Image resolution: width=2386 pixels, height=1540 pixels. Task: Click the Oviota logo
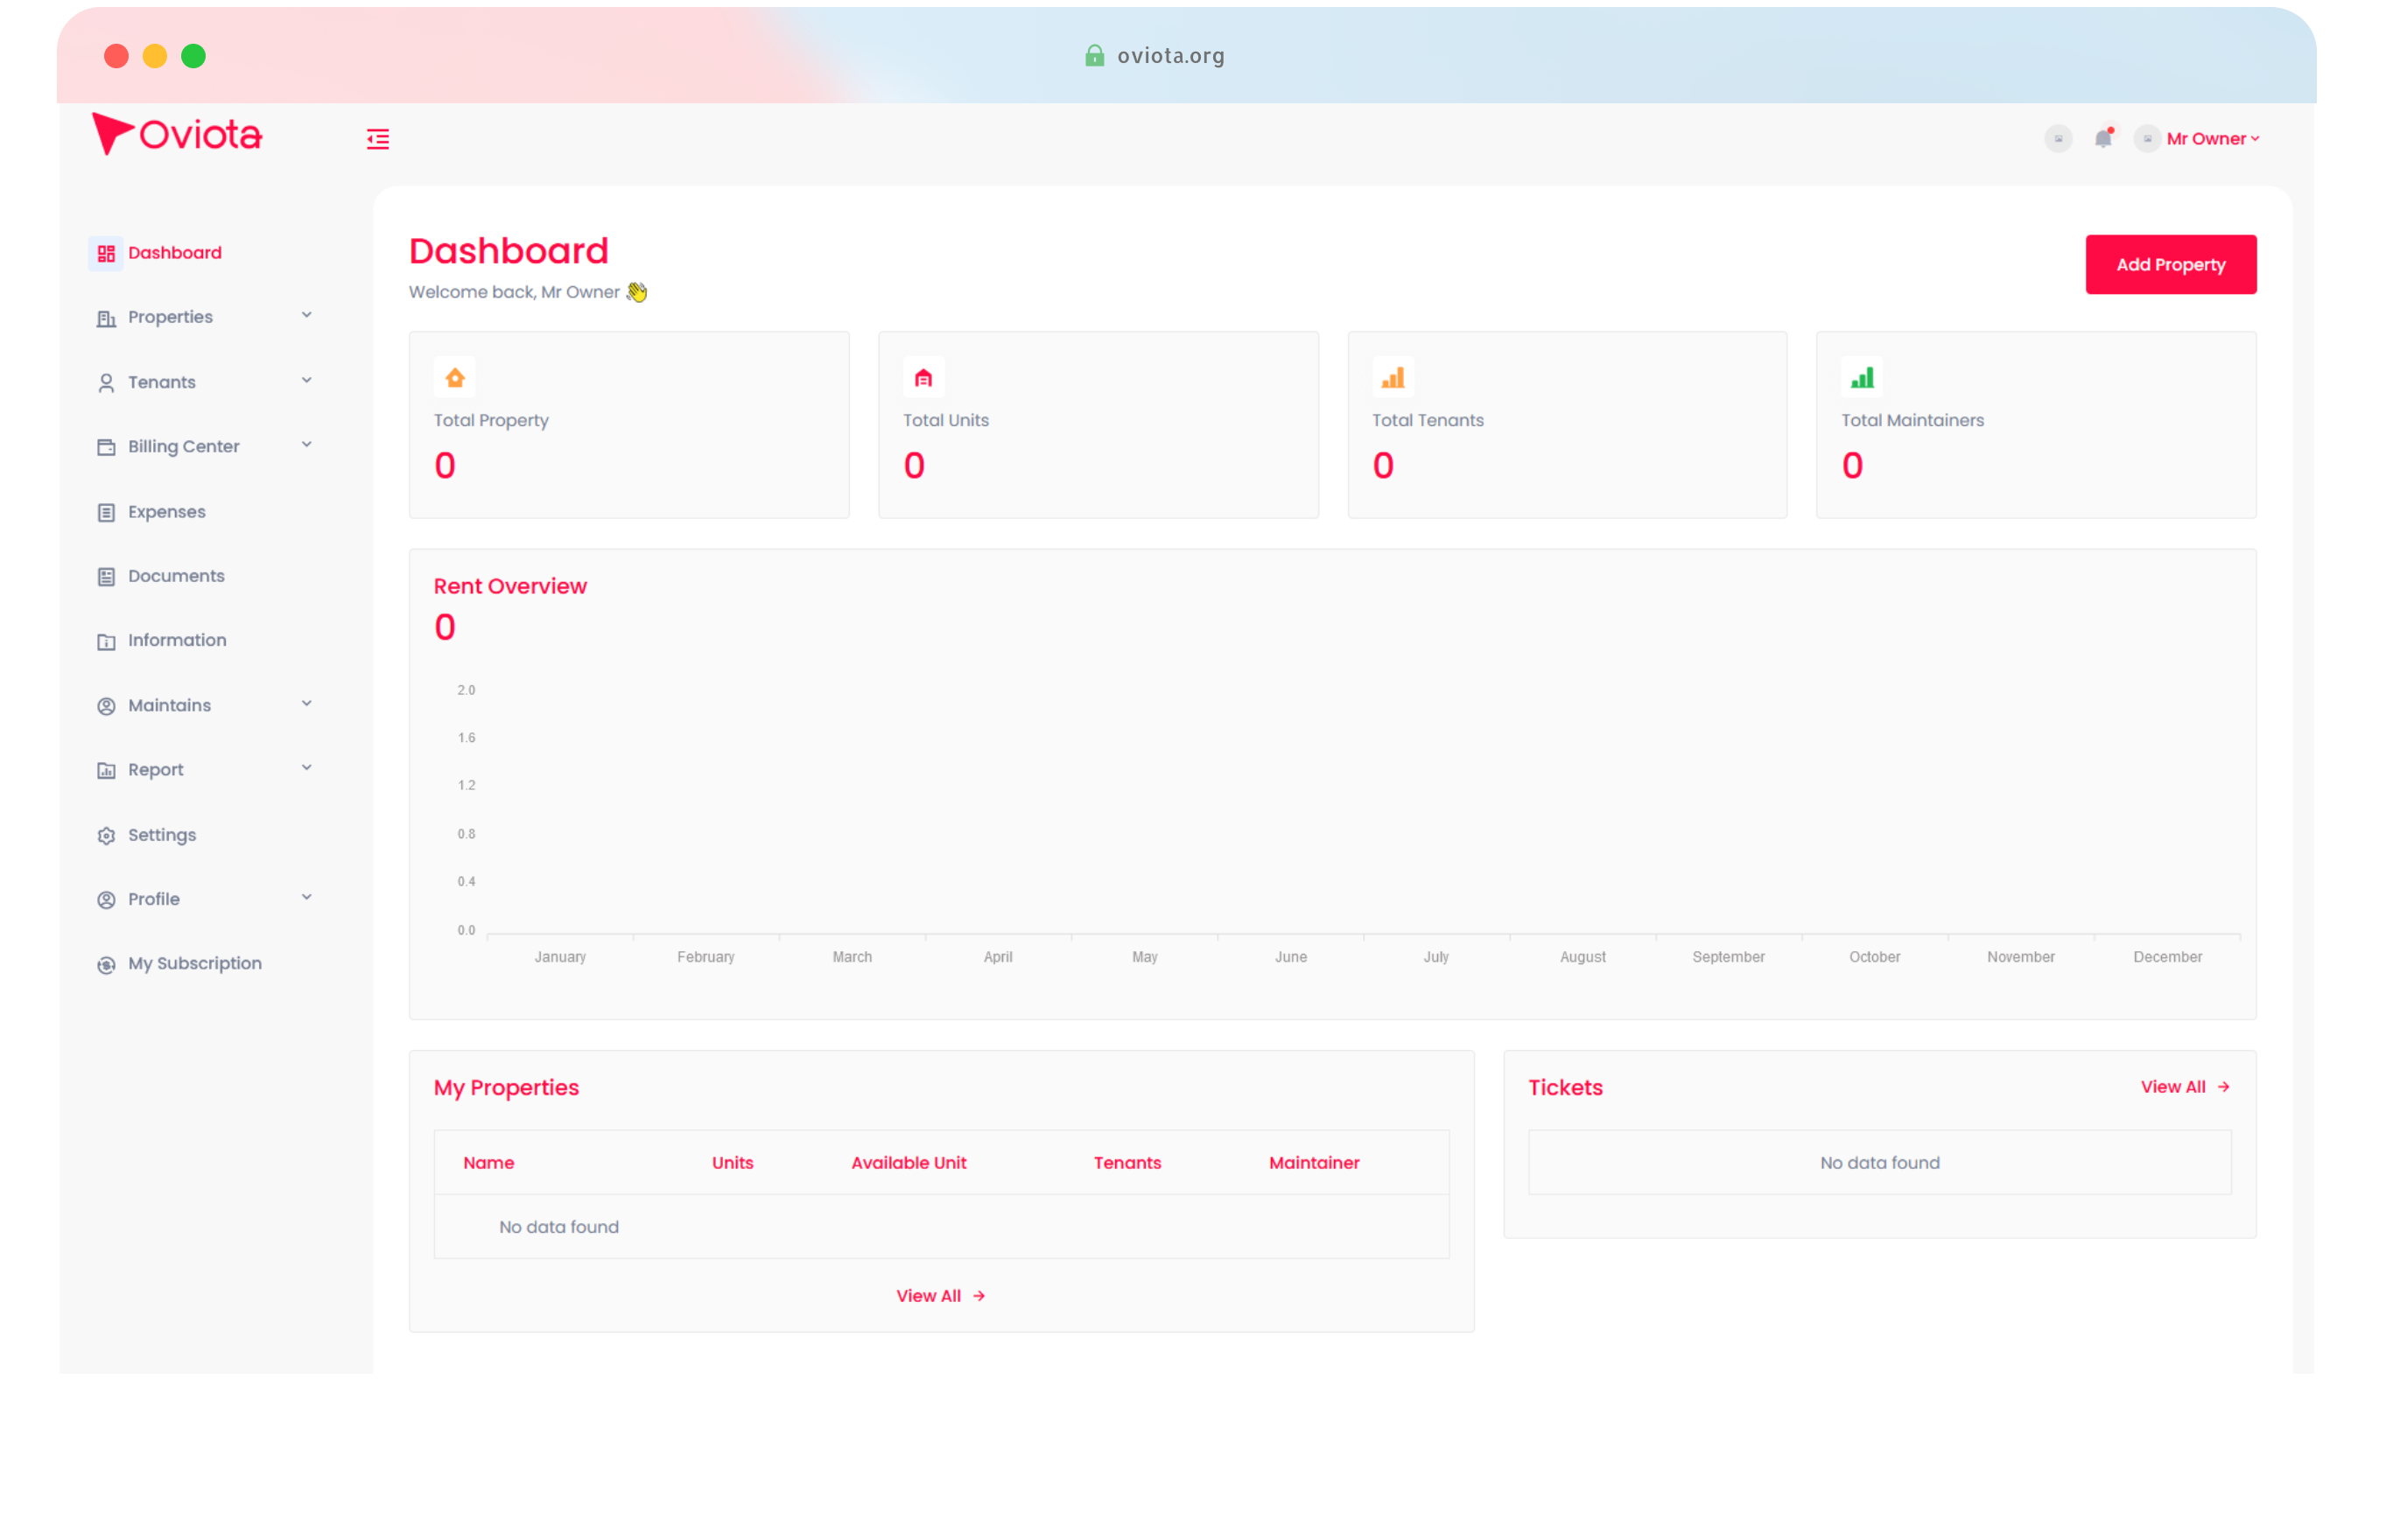pos(177,134)
